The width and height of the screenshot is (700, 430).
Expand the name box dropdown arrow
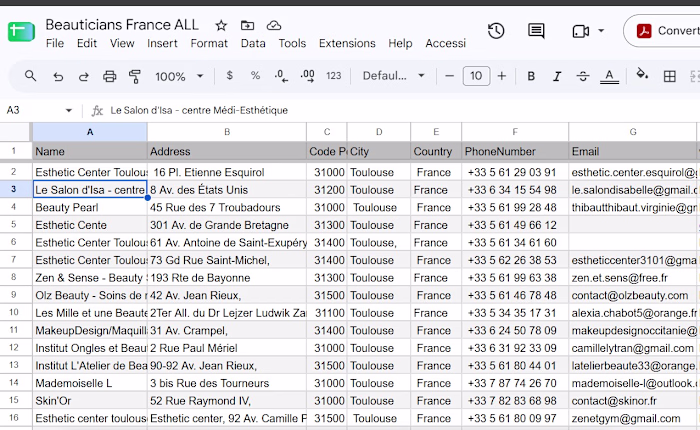click(x=68, y=110)
